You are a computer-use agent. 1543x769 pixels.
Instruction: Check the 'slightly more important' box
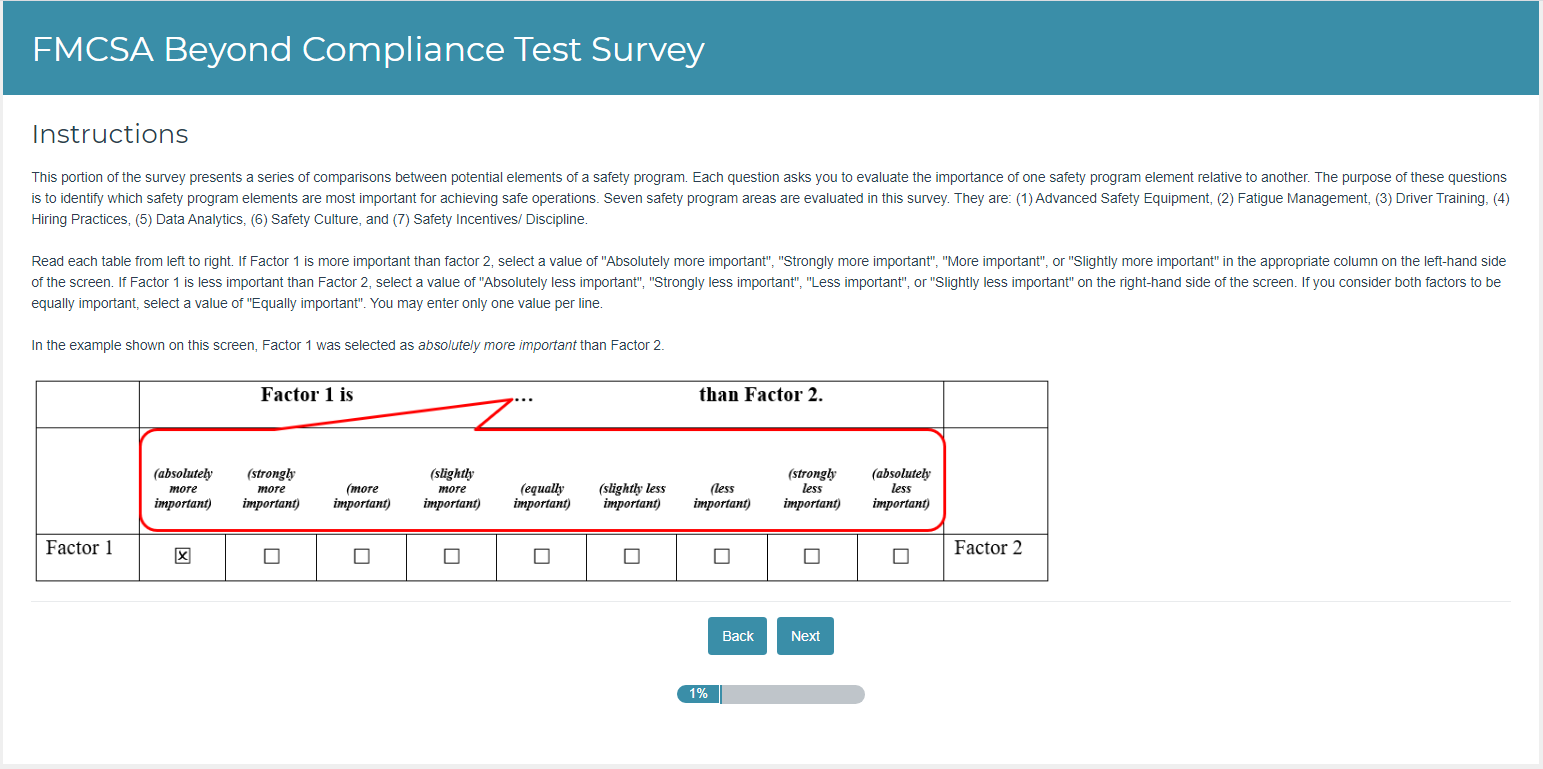[452, 556]
